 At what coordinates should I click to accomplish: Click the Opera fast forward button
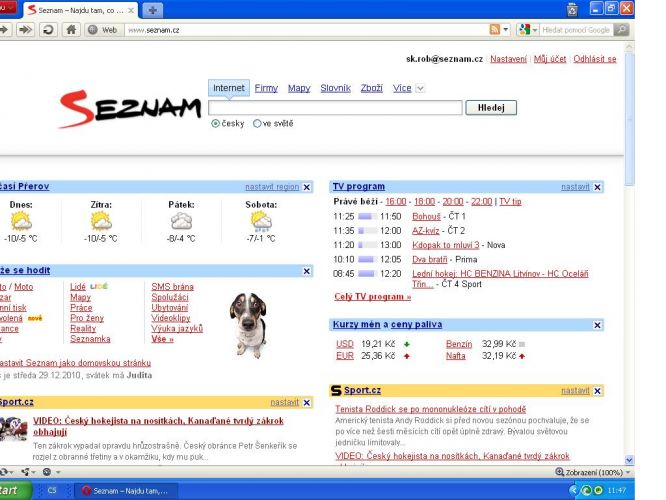25,30
